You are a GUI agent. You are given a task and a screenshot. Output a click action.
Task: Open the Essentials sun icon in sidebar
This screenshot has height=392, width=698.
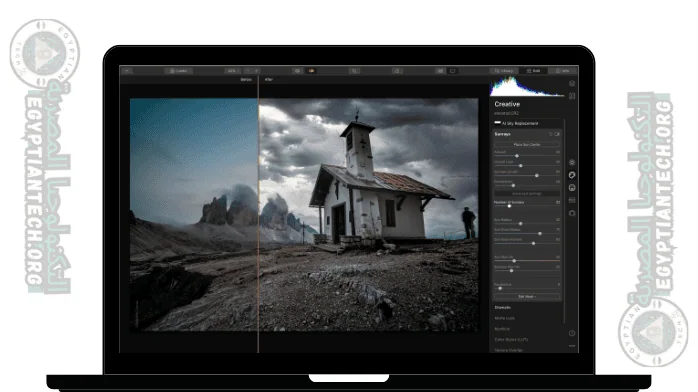click(x=572, y=162)
